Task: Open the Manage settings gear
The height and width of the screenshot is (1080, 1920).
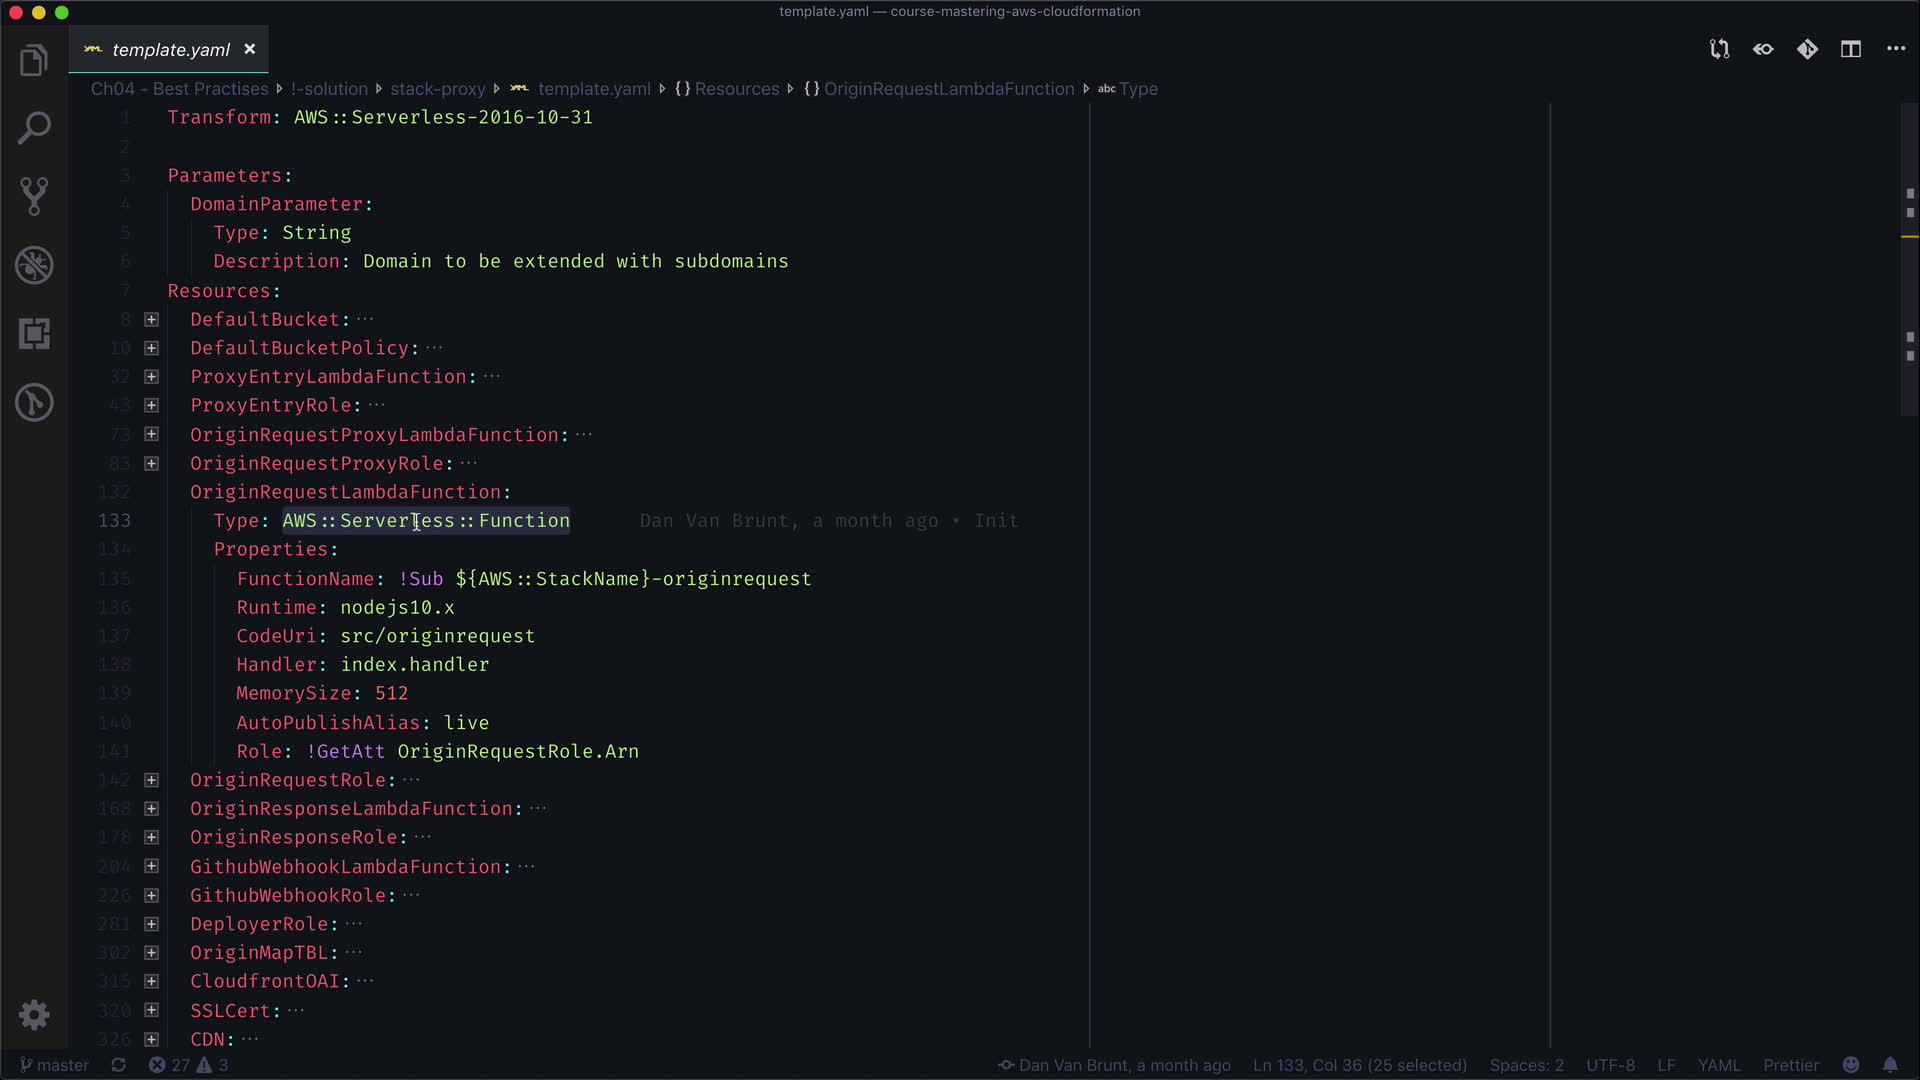Action: pos(34,1015)
